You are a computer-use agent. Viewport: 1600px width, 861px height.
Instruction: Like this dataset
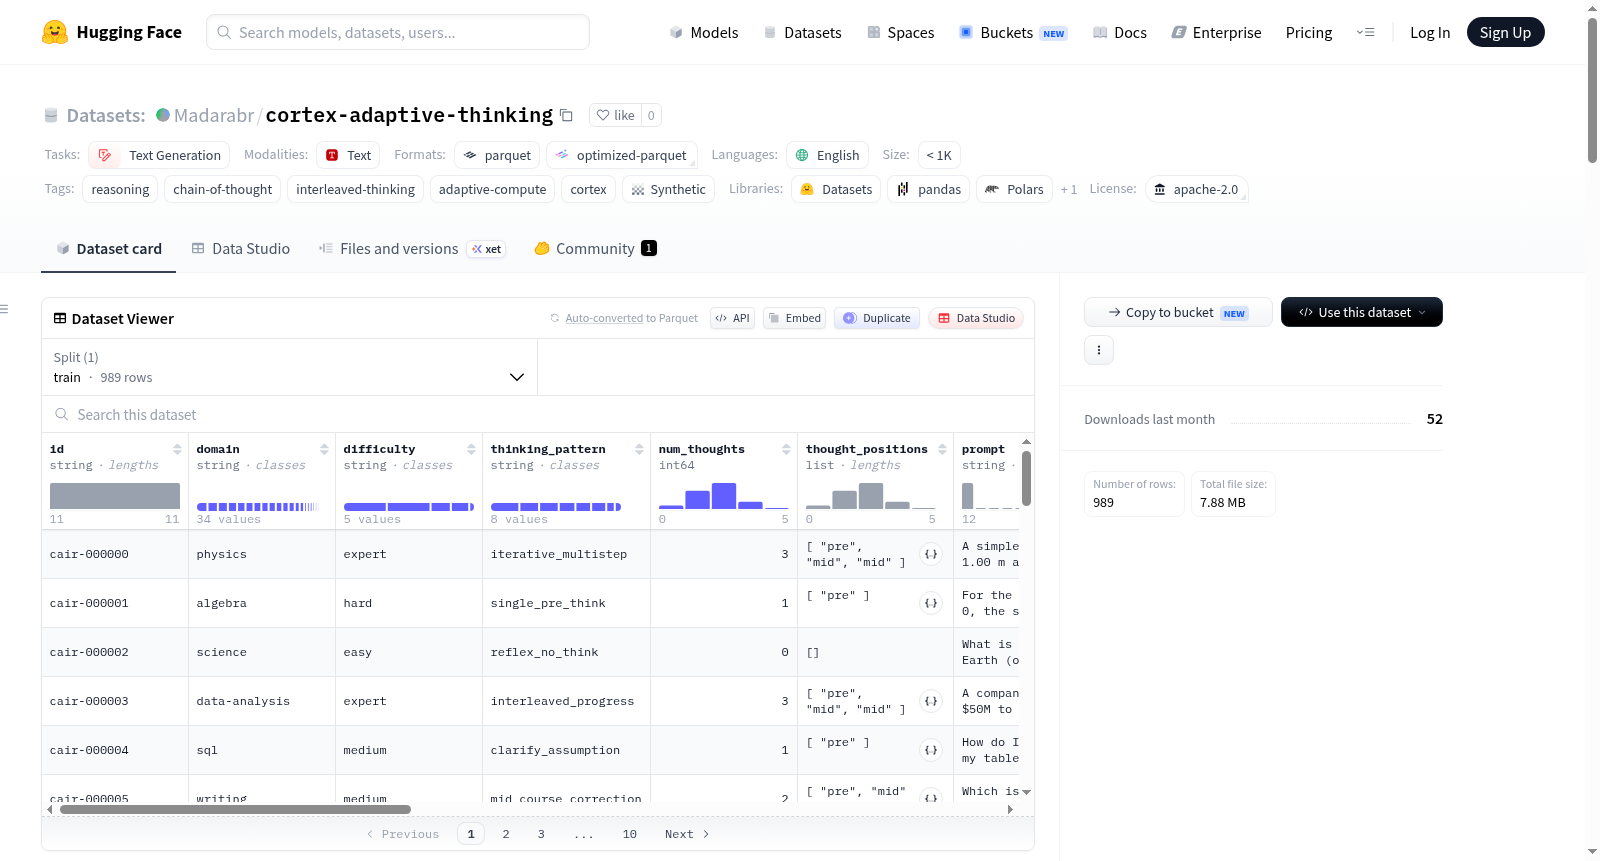coord(615,115)
